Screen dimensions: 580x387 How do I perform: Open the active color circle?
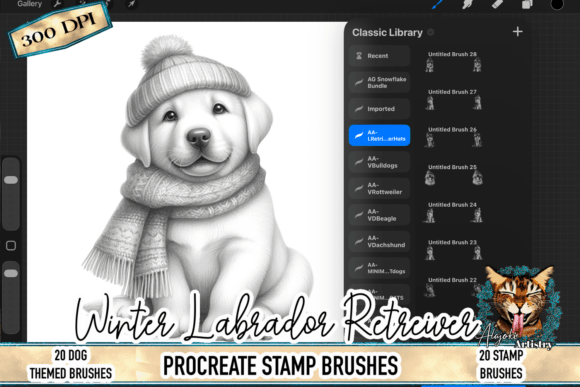[x=557, y=4]
